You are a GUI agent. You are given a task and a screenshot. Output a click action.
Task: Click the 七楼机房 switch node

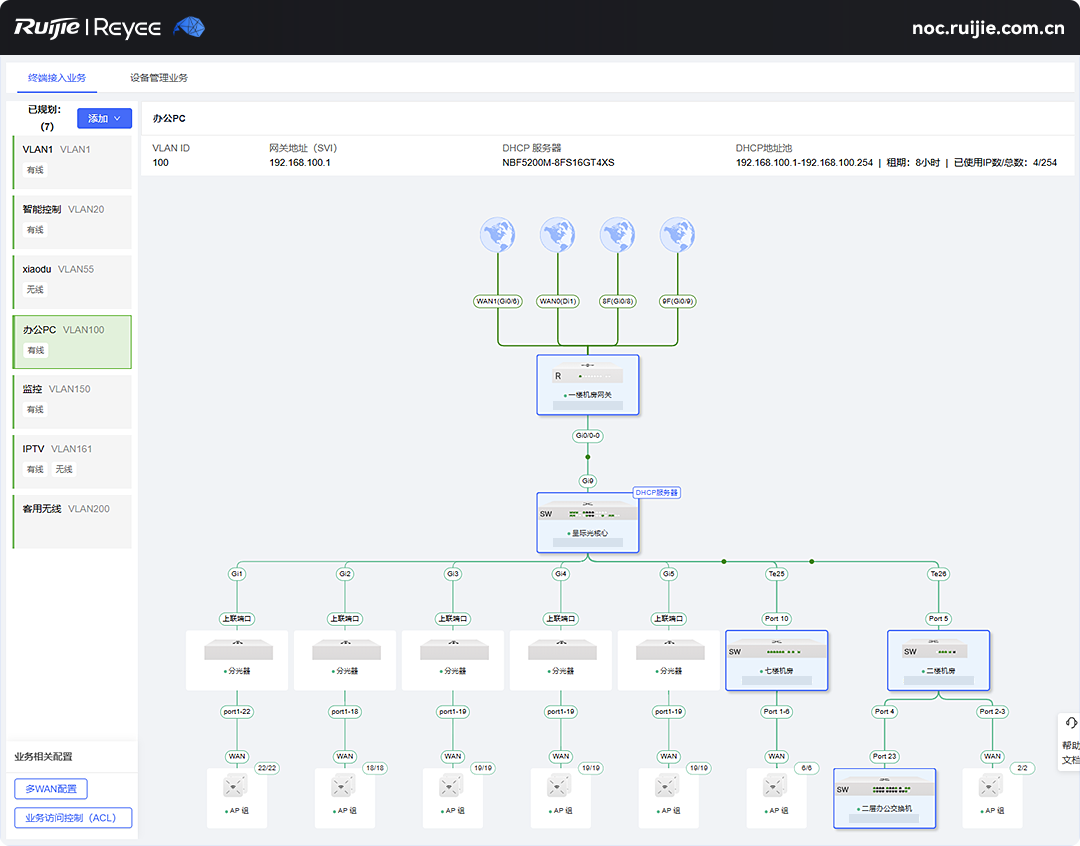pyautogui.click(x=776, y=660)
